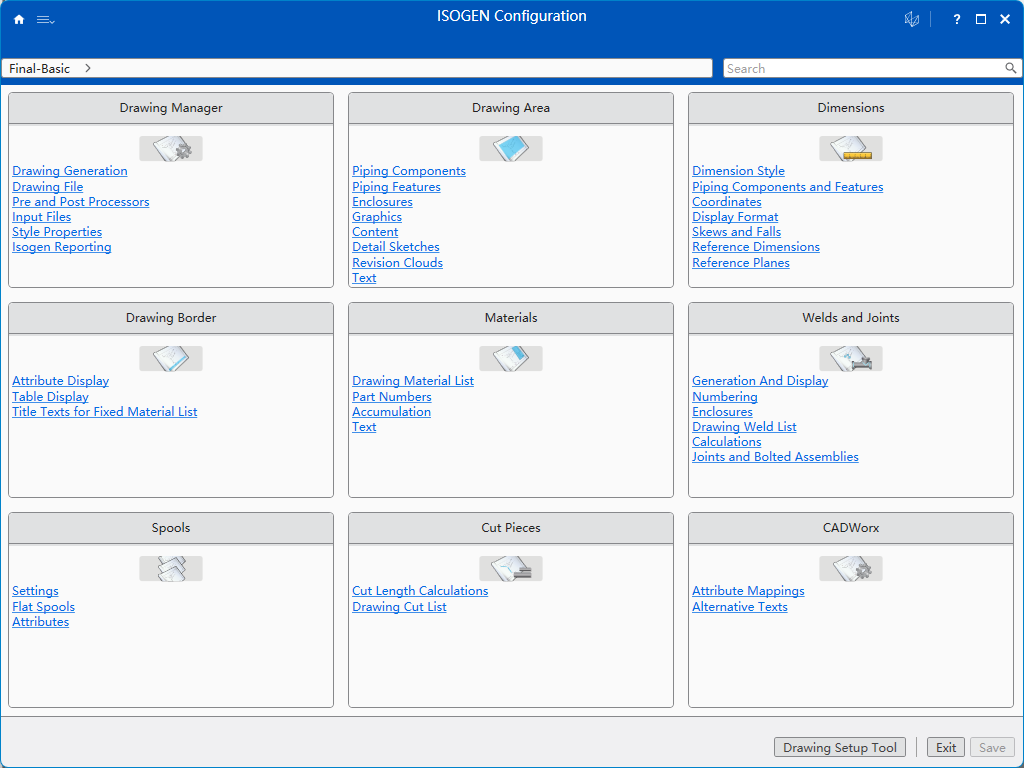Viewport: 1024px width, 768px height.
Task: Open the Graphics link
Action: pos(377,217)
